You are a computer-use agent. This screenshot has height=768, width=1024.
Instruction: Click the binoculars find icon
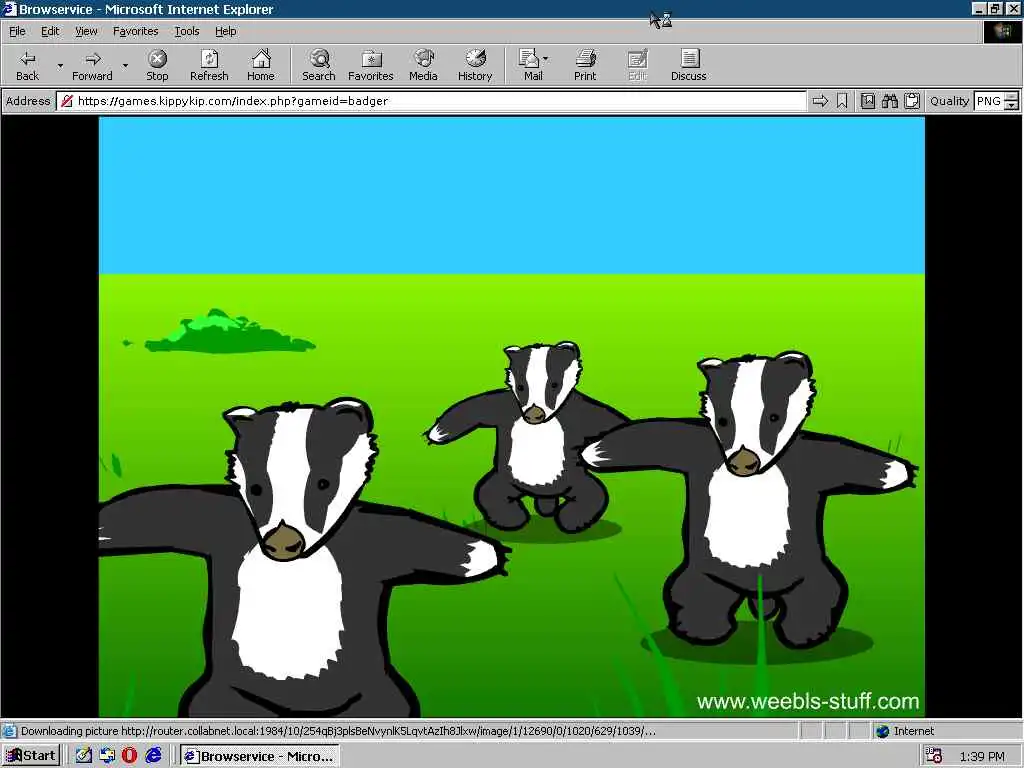pos(889,101)
